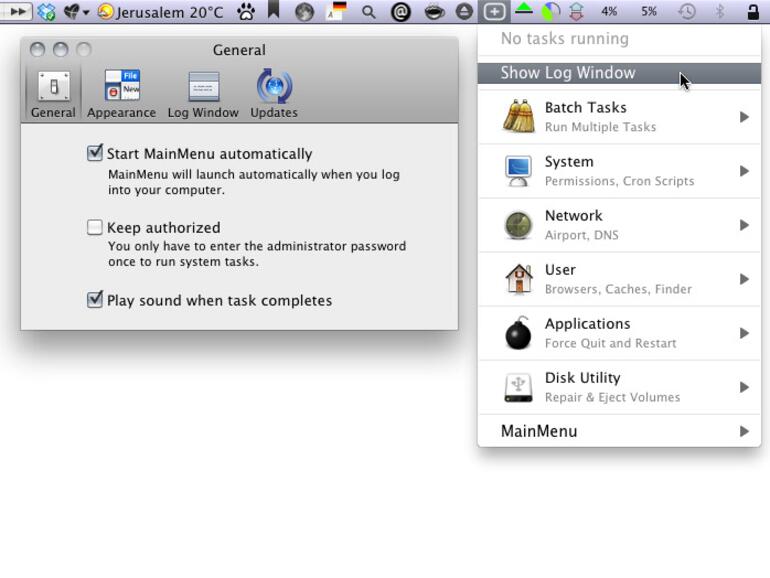The image size is (770, 578).
Task: Click the paw print menu bar icon
Action: click(x=246, y=11)
